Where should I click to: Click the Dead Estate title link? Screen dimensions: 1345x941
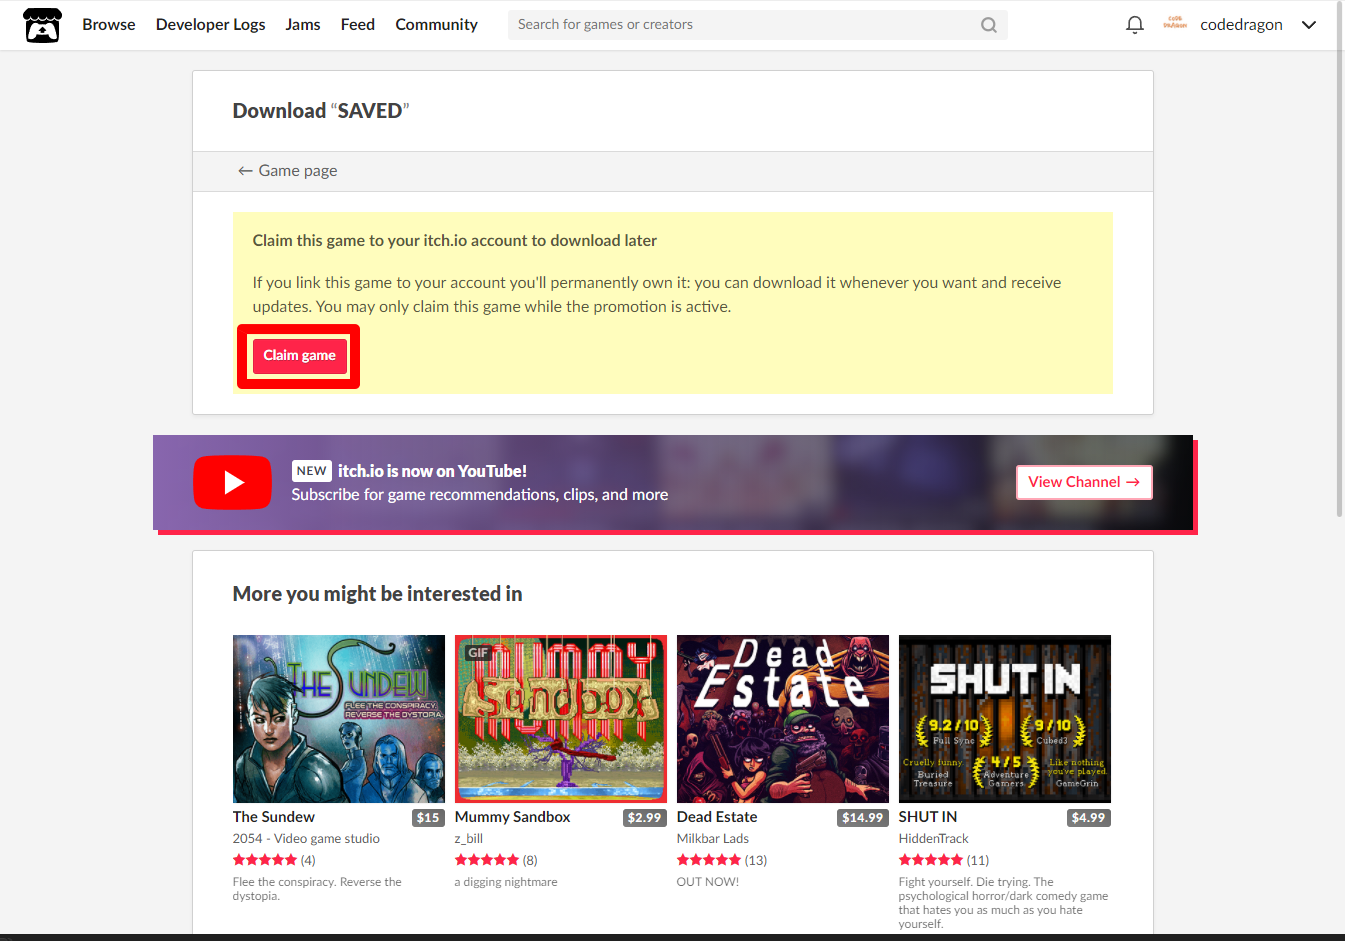tap(717, 817)
